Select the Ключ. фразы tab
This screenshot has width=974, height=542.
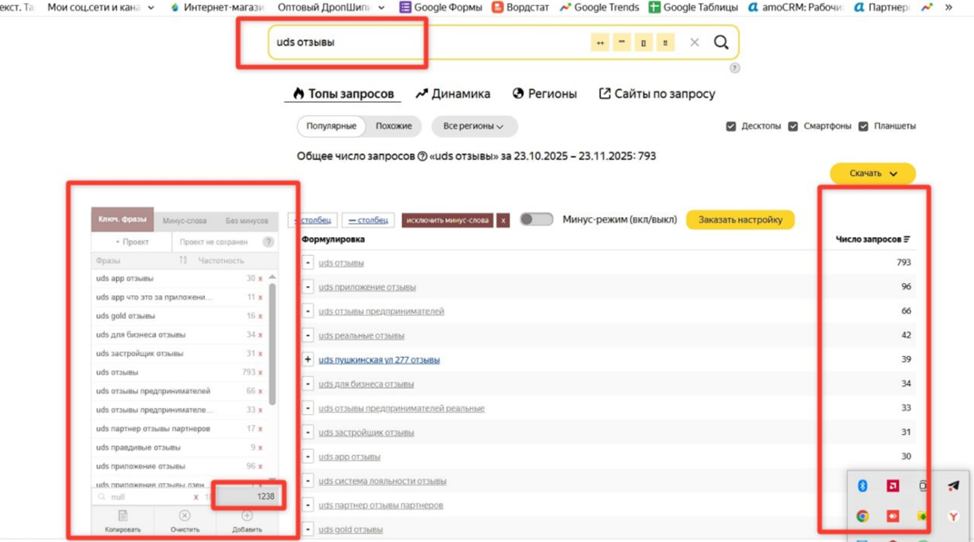pos(122,219)
